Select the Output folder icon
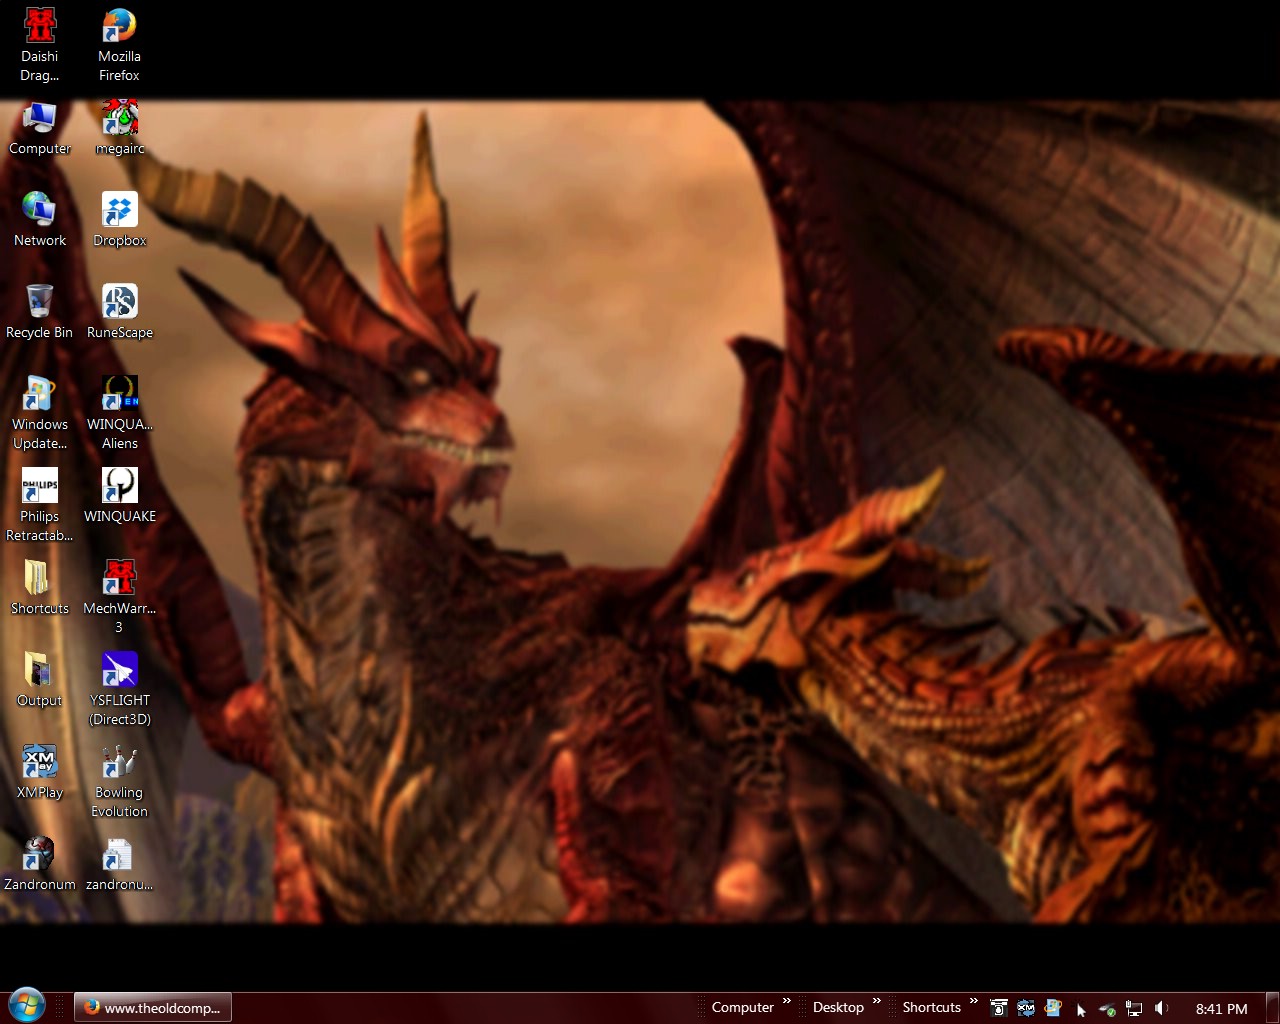The height and width of the screenshot is (1024, 1280). 40,680
